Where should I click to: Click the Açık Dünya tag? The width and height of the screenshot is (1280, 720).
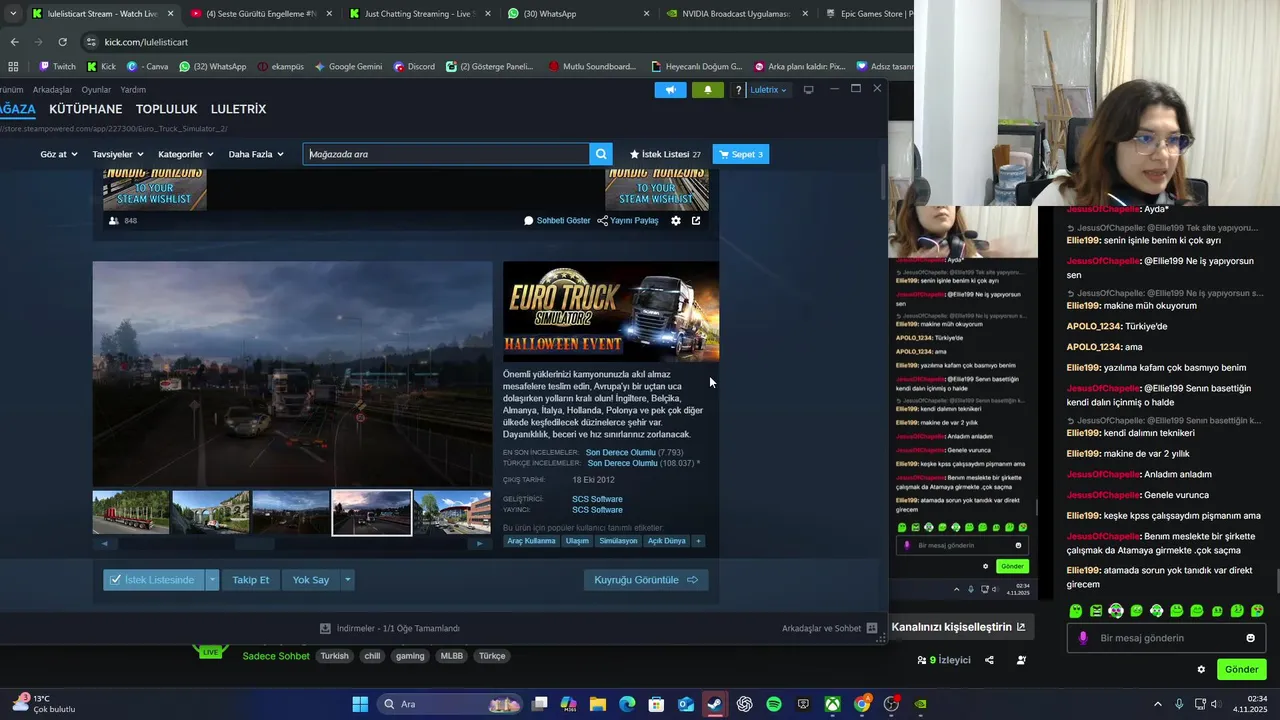[x=666, y=541]
